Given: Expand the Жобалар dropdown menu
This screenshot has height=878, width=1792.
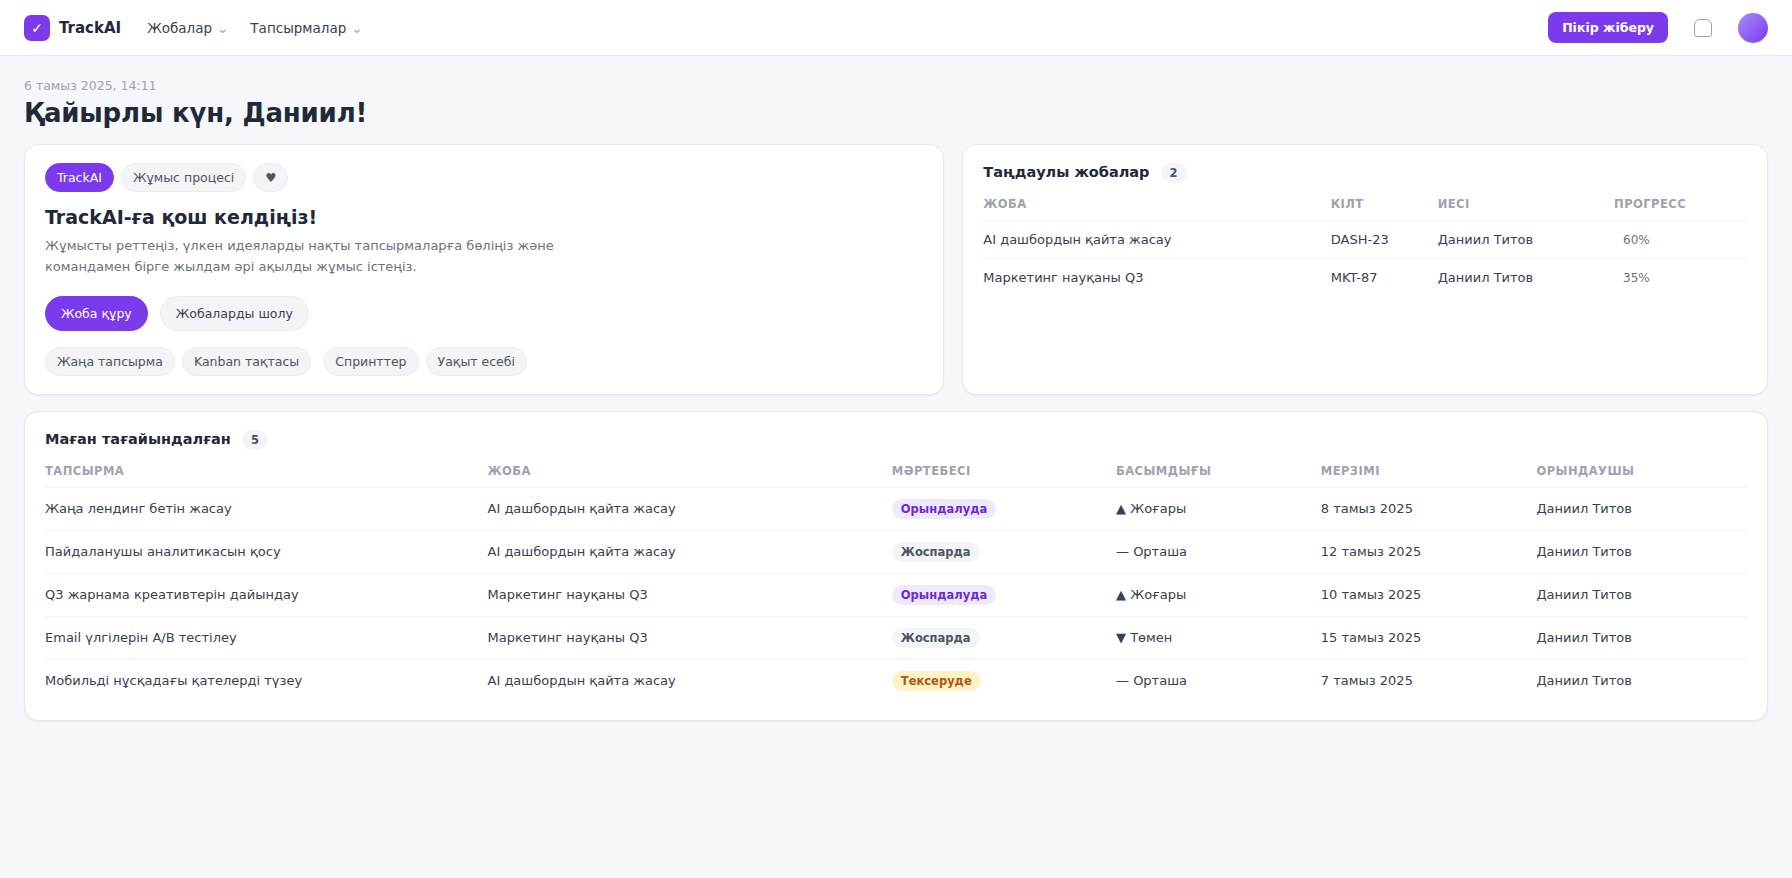Looking at the screenshot, I should click(187, 28).
